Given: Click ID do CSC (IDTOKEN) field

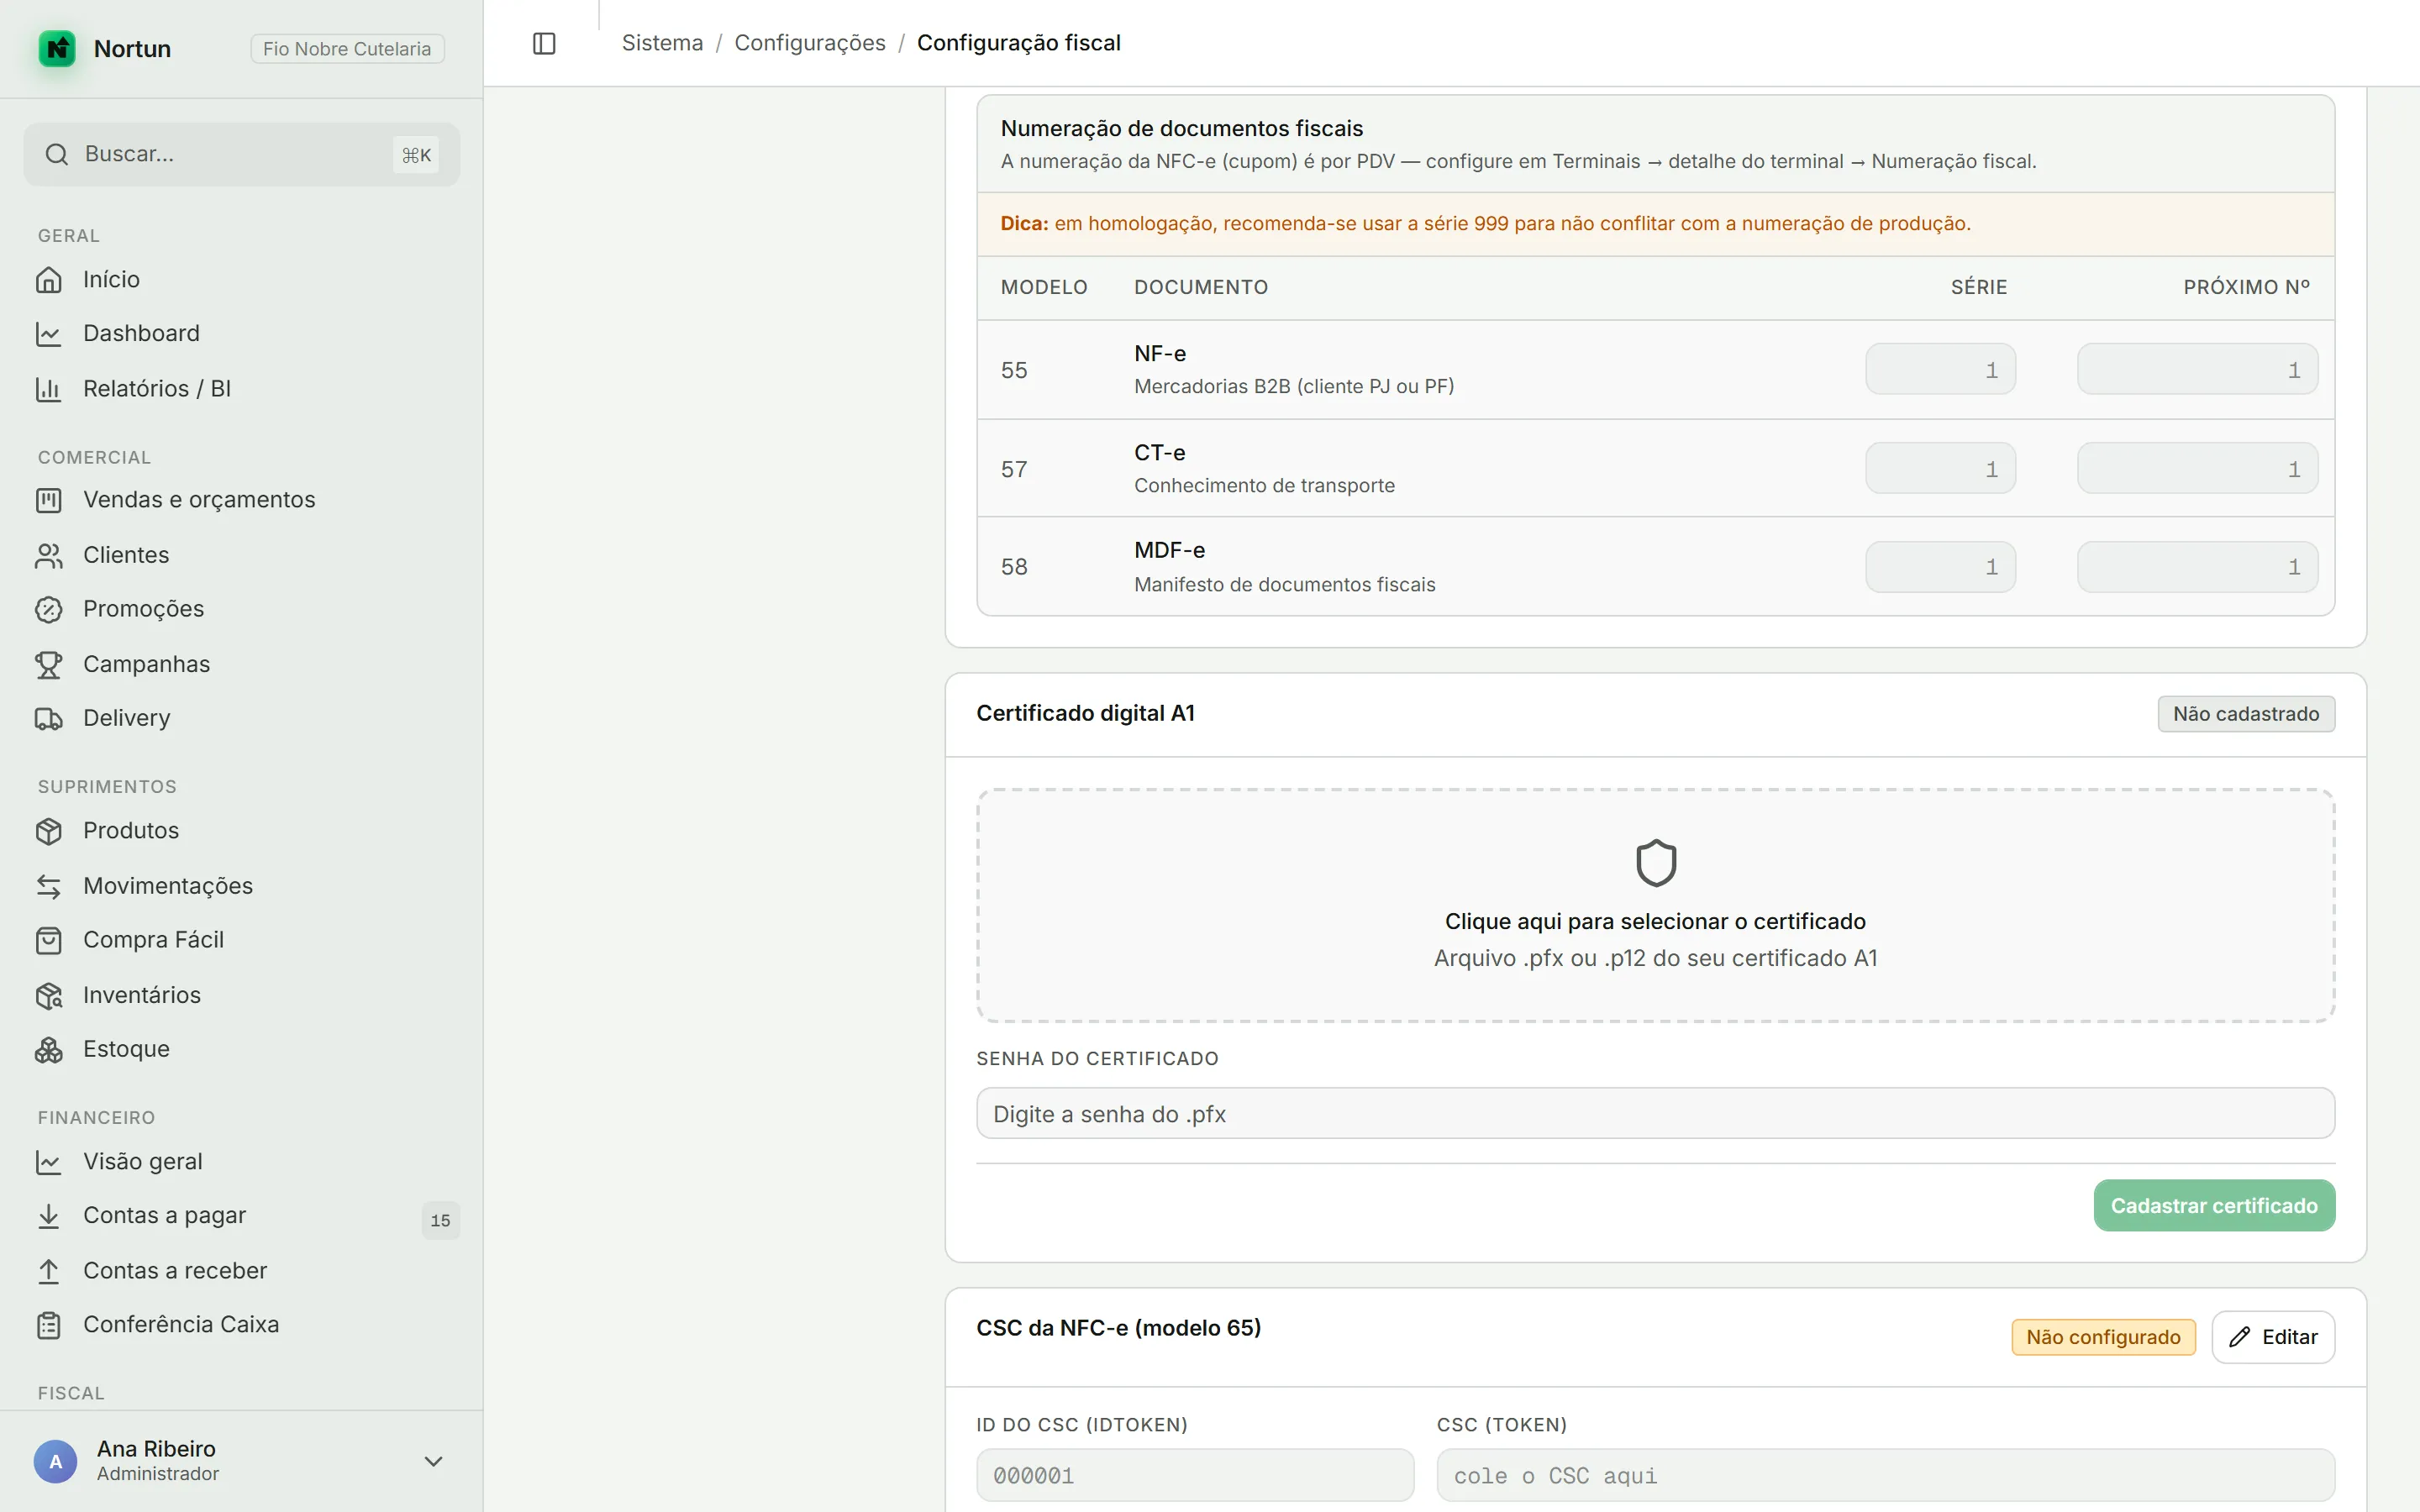Looking at the screenshot, I should 1195,1475.
